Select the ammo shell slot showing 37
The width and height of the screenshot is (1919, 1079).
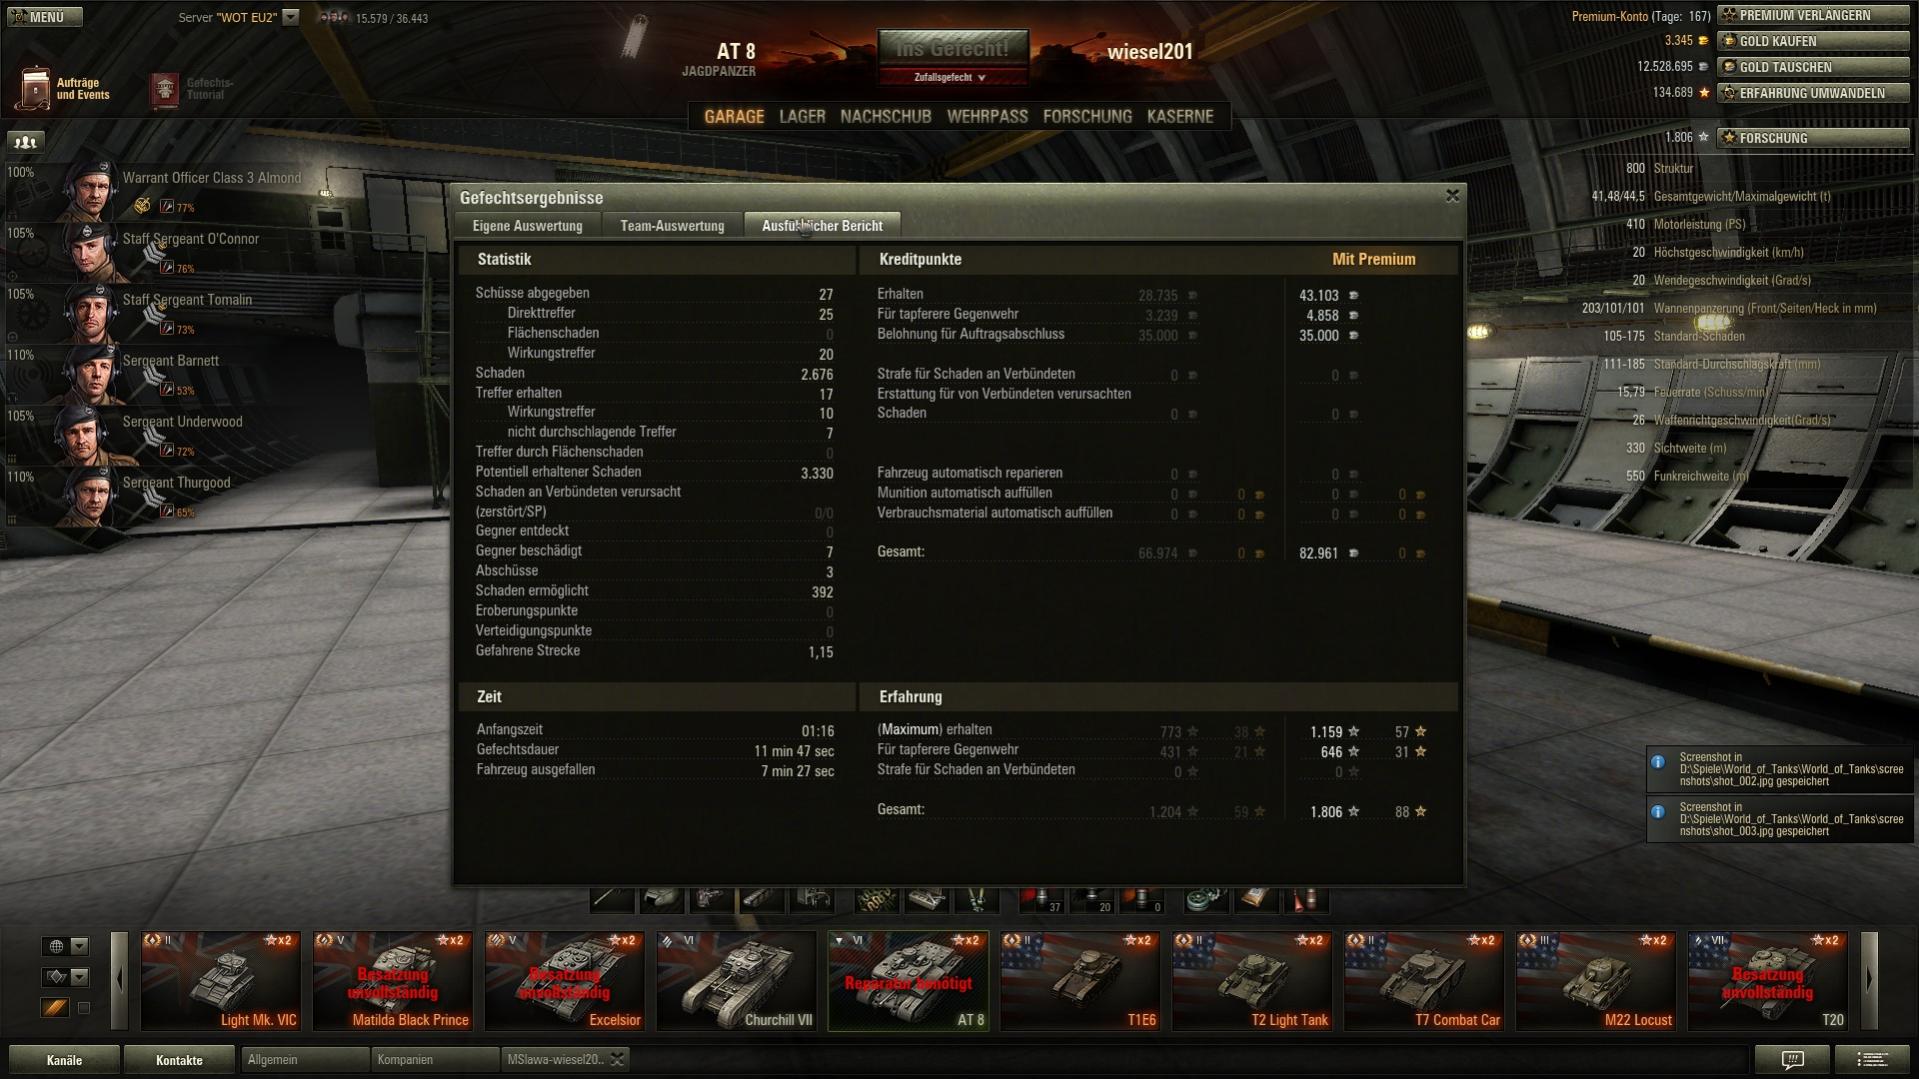[x=1041, y=900]
